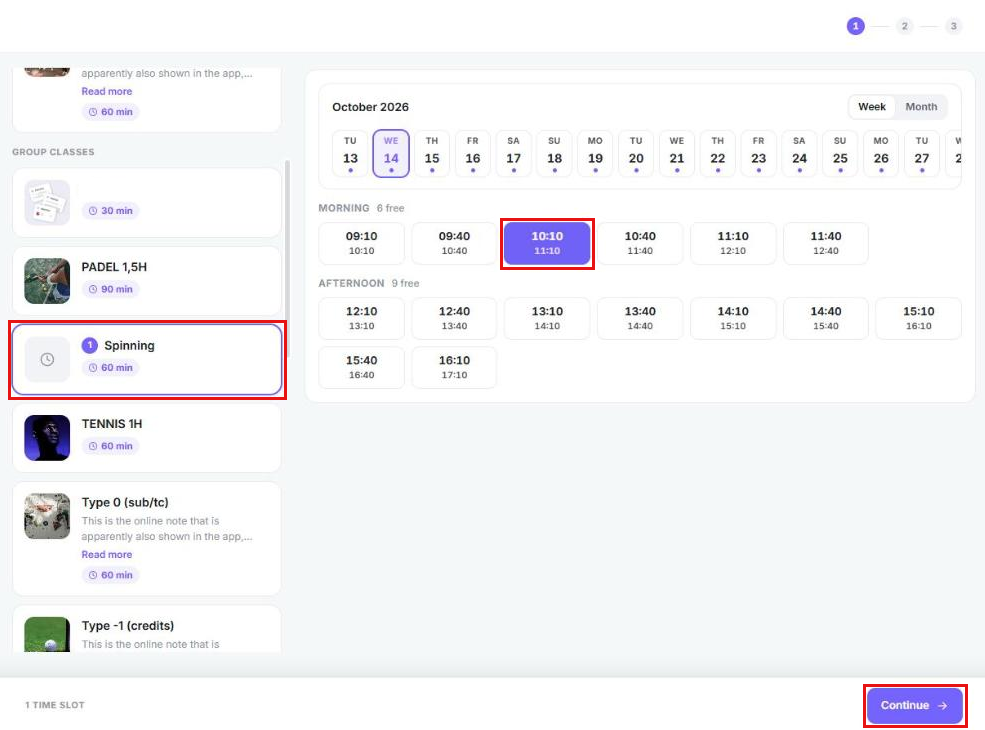Switch to the Week view tab
The width and height of the screenshot is (985, 730).
click(872, 107)
